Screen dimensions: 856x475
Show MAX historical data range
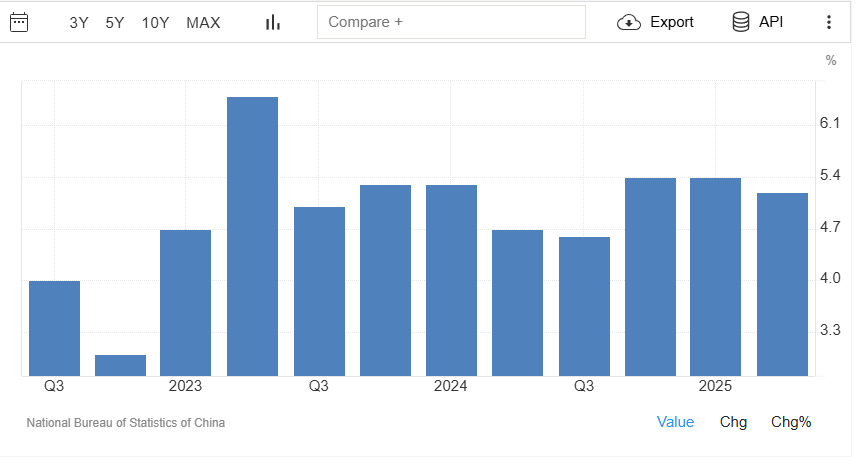click(x=203, y=22)
